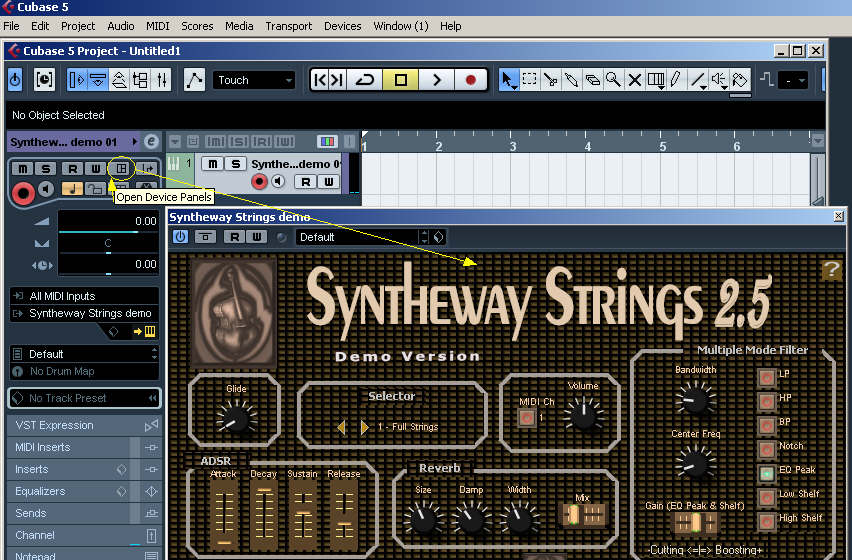Open the Touch automation mode dropdown

pos(254,80)
